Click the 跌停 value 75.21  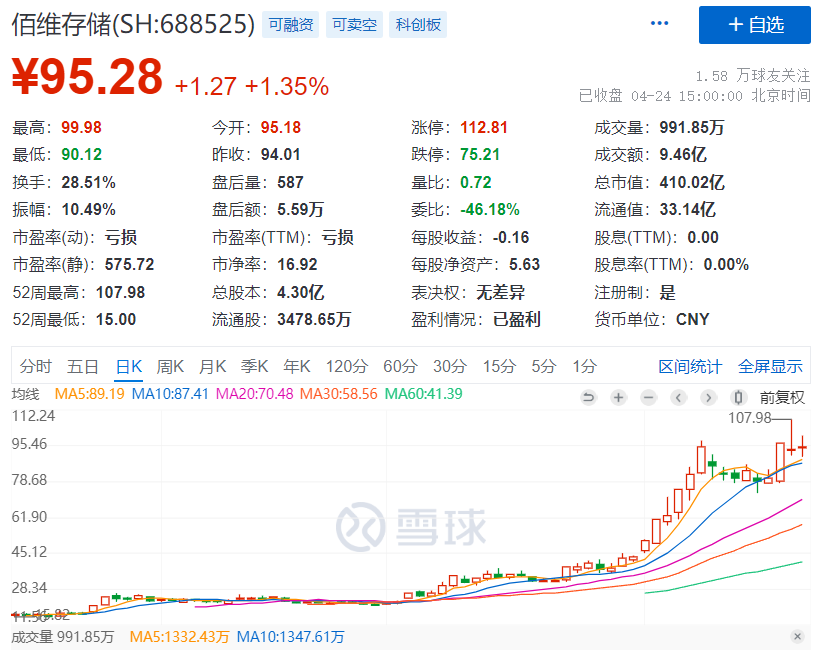point(480,154)
